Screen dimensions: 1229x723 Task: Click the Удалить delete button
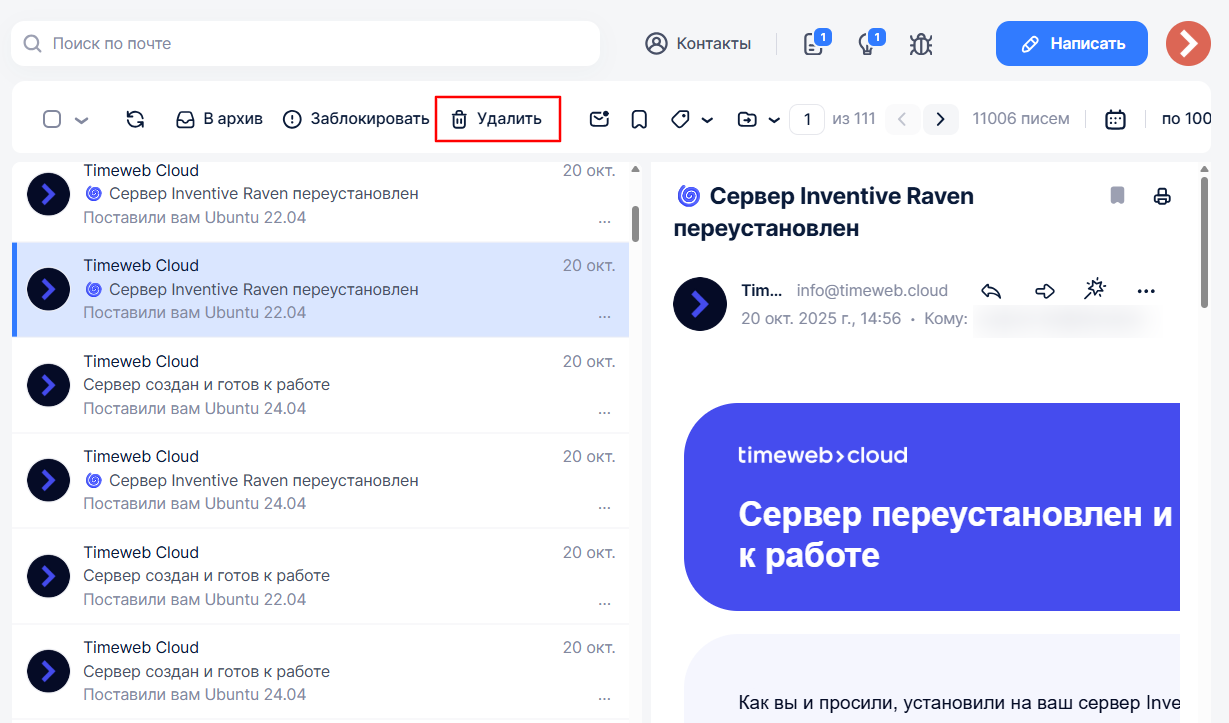[497, 119]
